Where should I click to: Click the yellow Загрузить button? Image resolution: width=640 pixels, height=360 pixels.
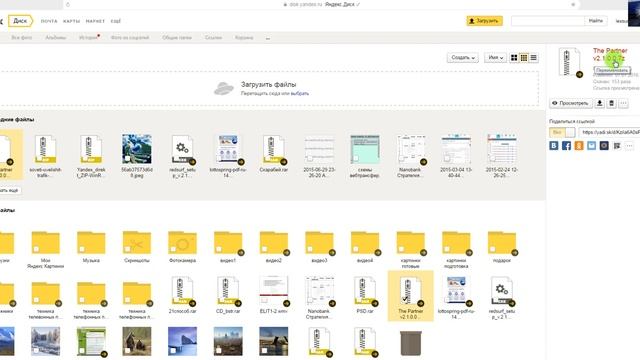pos(484,21)
